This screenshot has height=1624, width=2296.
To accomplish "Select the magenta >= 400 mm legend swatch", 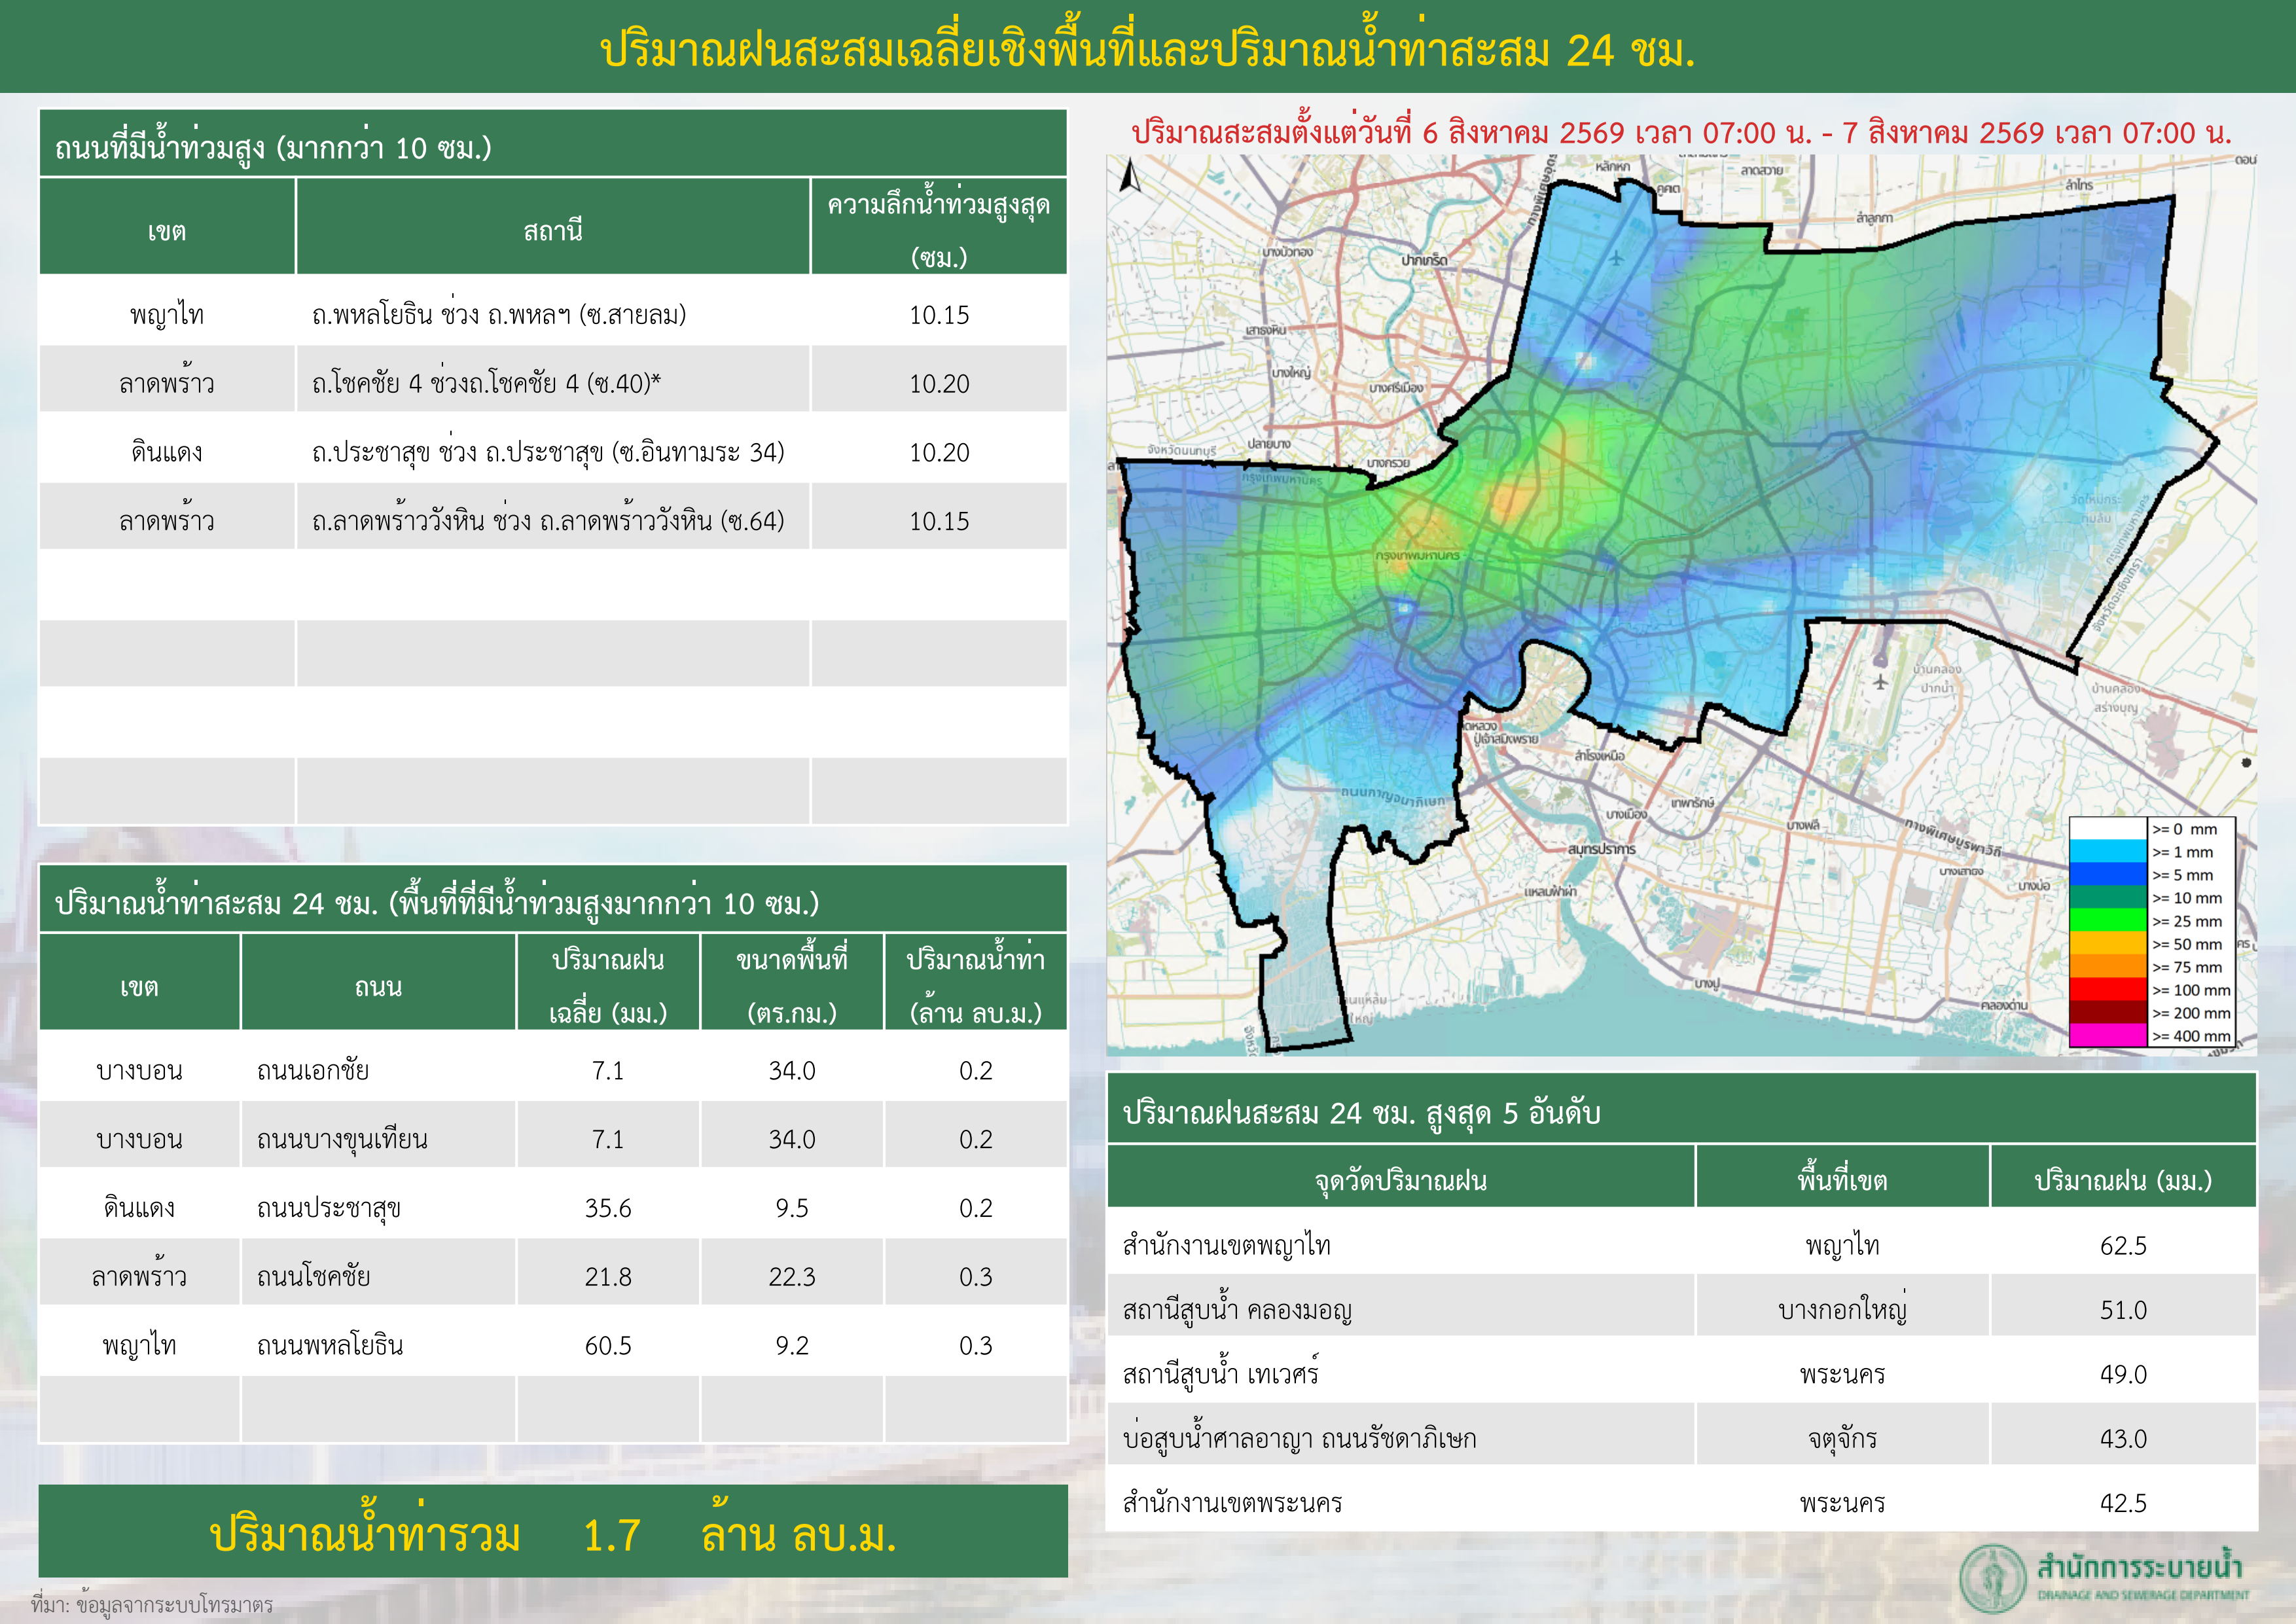I will 2108,1035.
